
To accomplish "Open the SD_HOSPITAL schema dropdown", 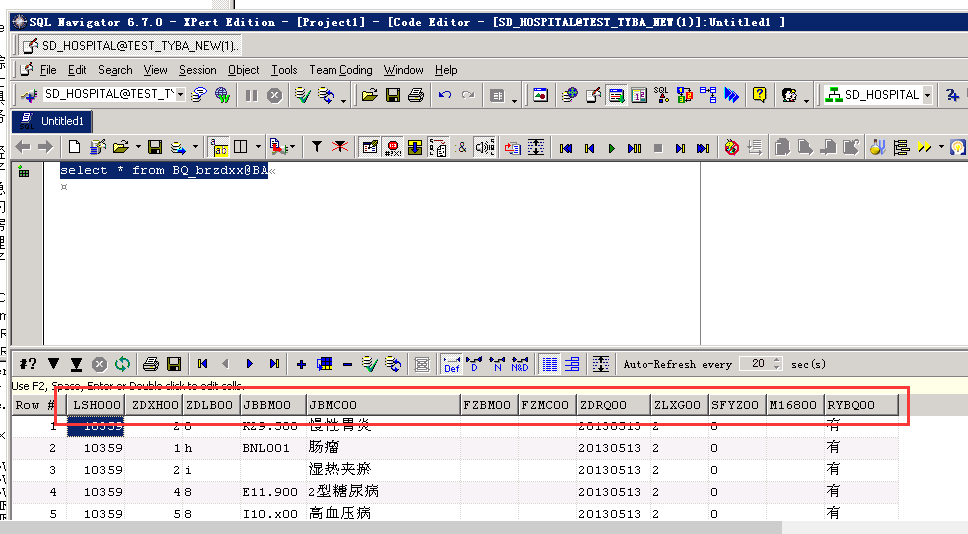I will point(927,95).
